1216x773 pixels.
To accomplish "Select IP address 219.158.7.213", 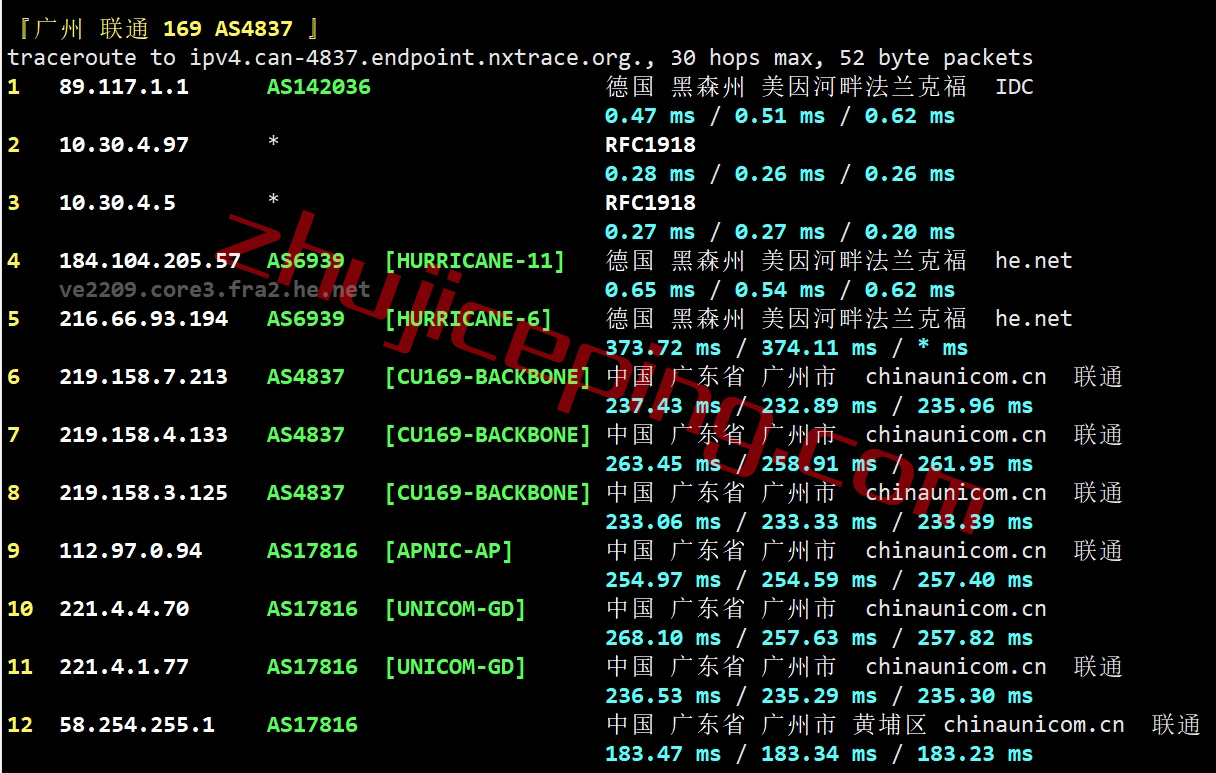I will pyautogui.click(x=143, y=377).
